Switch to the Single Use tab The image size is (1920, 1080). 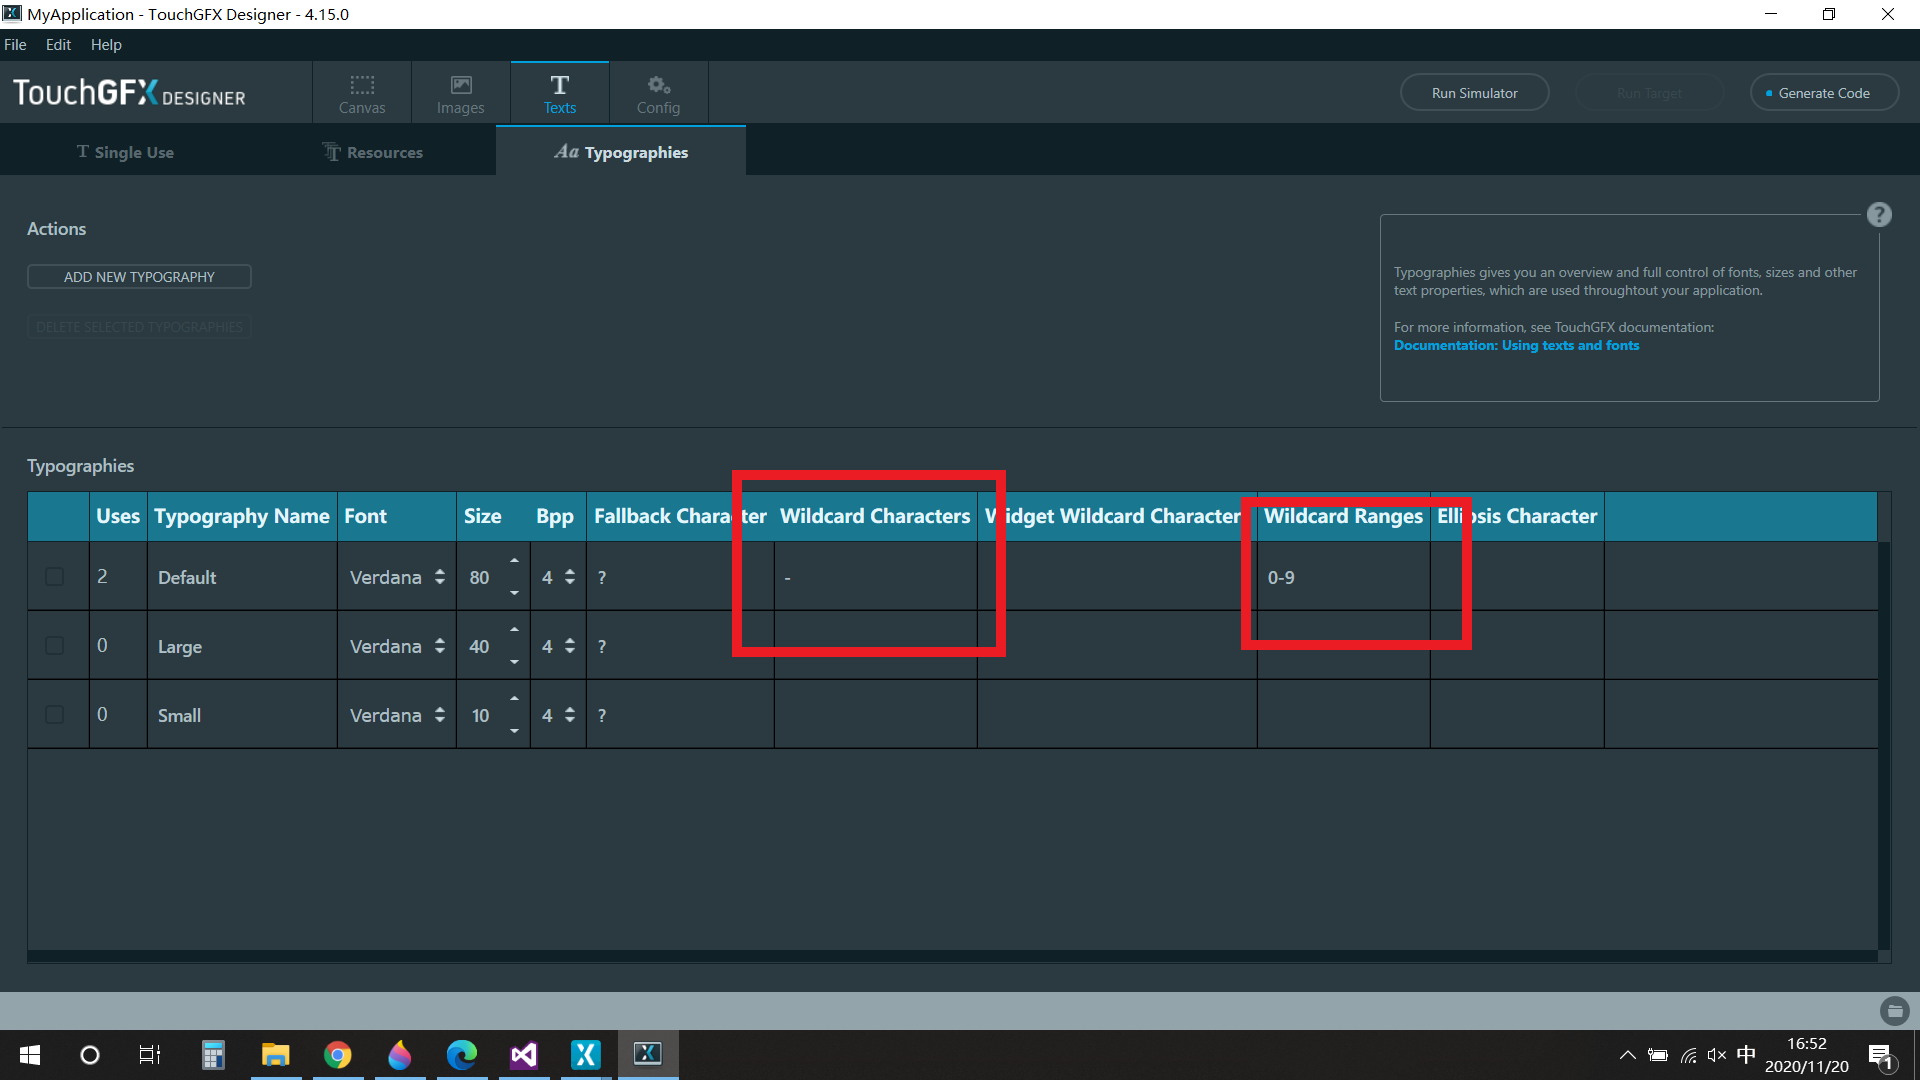pyautogui.click(x=125, y=152)
